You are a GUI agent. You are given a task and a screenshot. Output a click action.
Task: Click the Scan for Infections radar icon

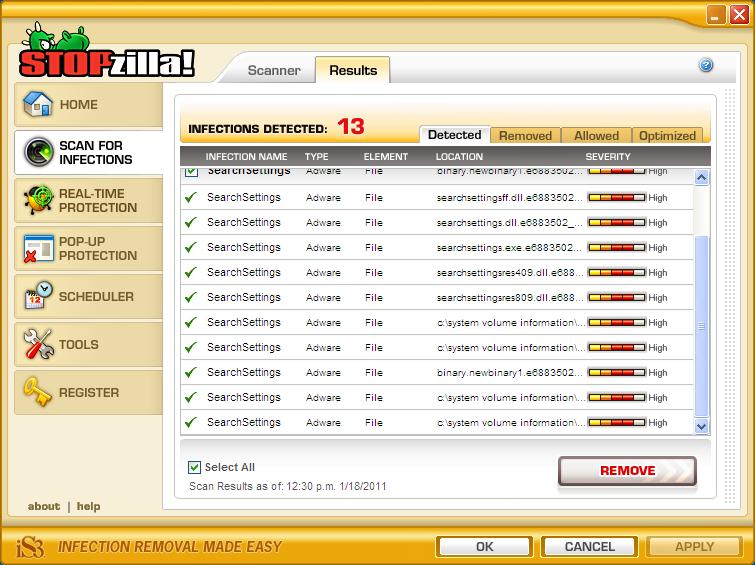[x=39, y=152]
